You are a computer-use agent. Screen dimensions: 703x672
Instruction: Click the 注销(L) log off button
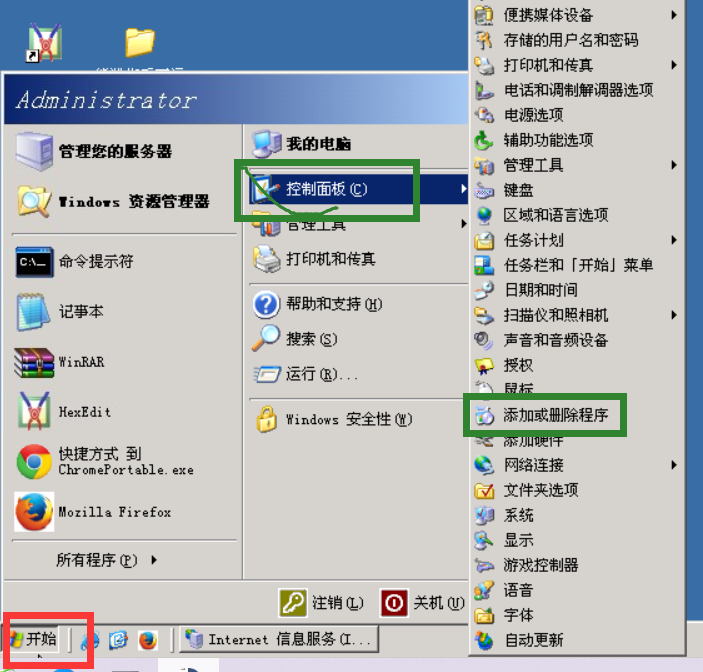(x=321, y=603)
